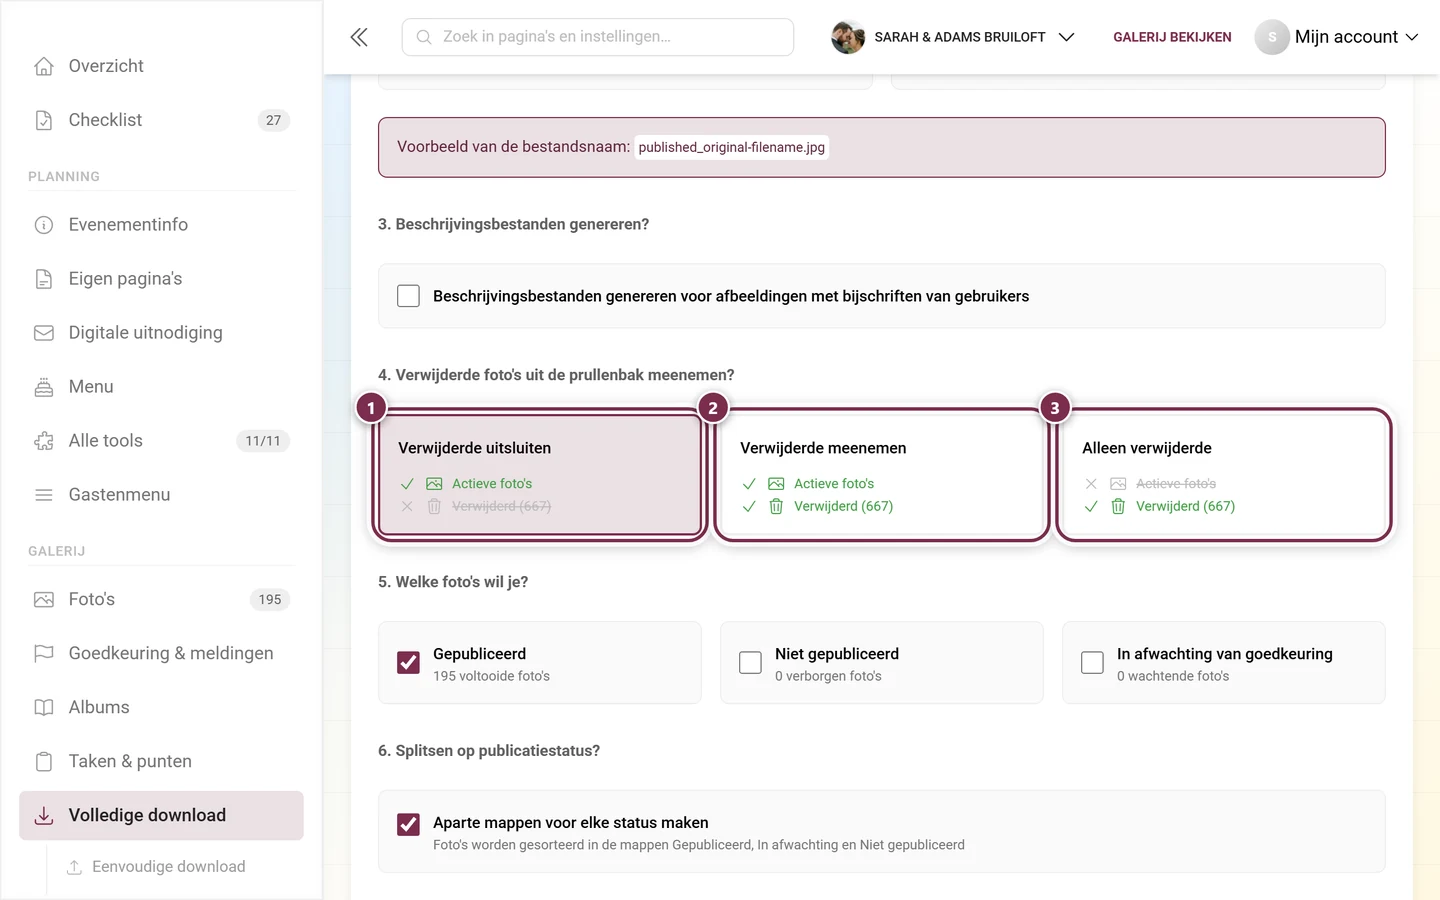Click the 195 photos count badge
Screen dimensions: 1440x900
(x=270, y=600)
